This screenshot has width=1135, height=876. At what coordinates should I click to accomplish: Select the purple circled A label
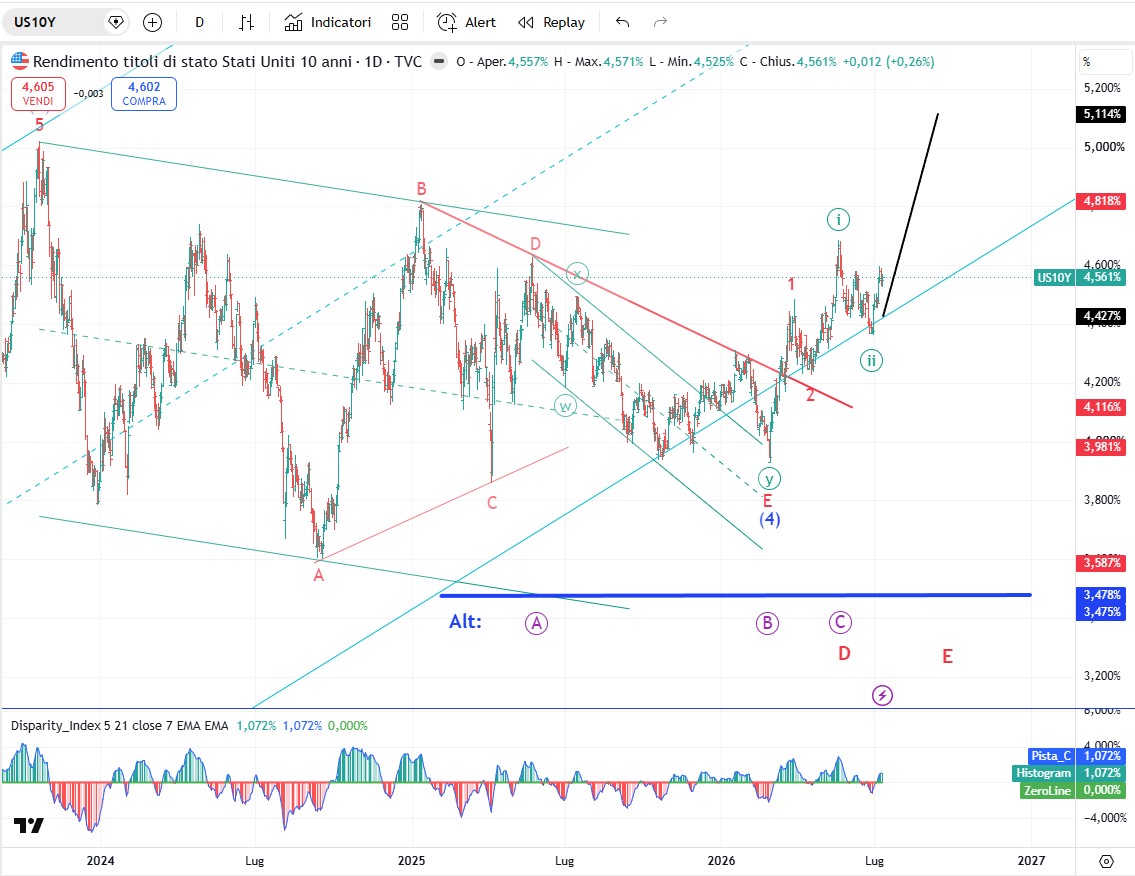coord(536,623)
